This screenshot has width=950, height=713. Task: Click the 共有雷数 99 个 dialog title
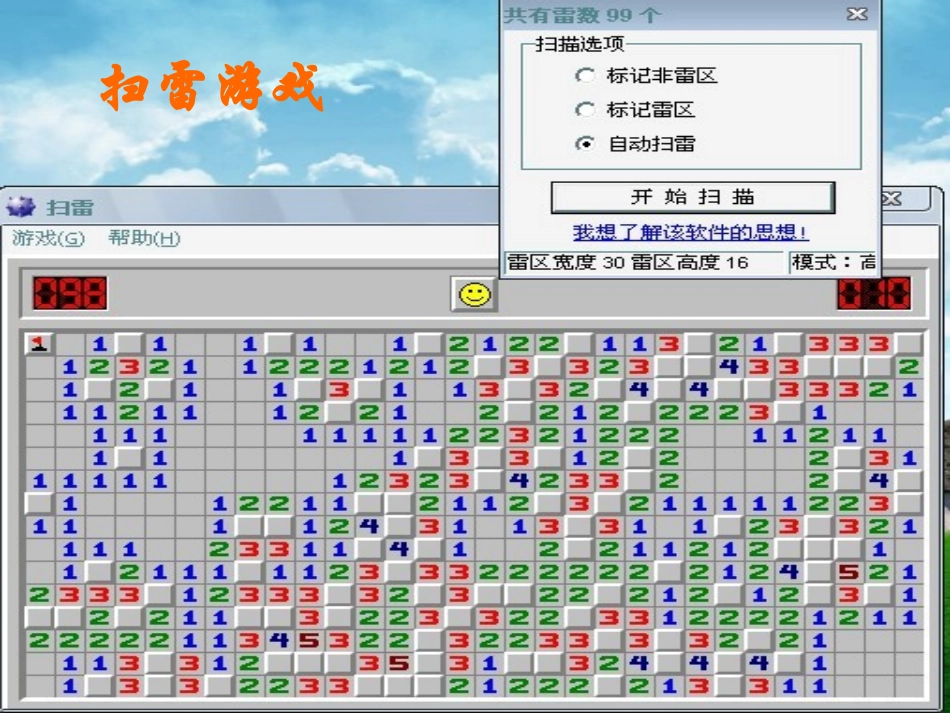click(582, 15)
